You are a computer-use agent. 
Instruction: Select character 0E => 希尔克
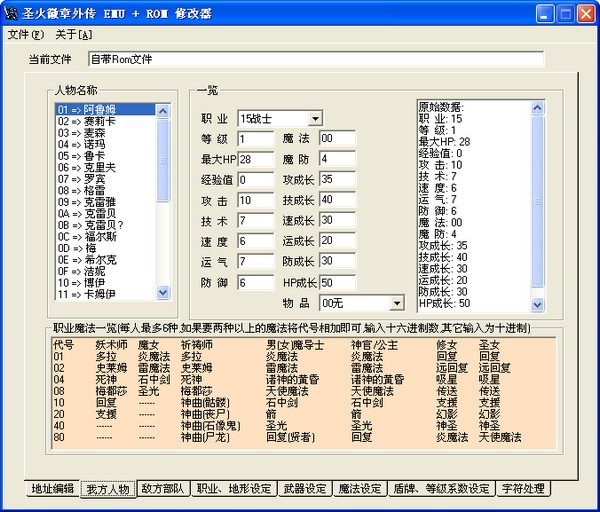(106, 259)
